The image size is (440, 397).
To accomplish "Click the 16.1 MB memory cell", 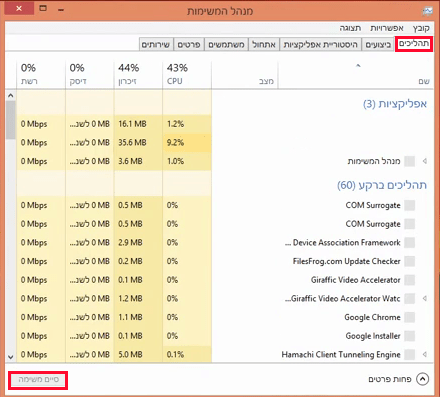I will tap(138, 124).
